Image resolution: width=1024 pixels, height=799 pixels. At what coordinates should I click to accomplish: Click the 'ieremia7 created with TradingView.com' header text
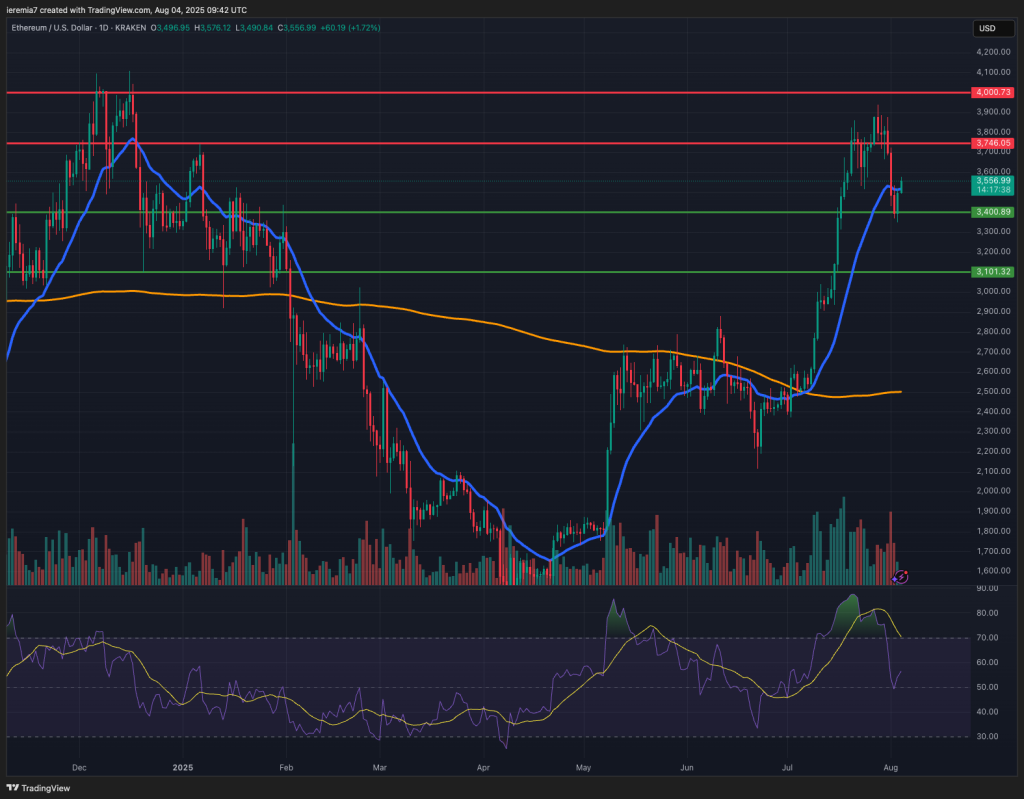[x=78, y=10]
